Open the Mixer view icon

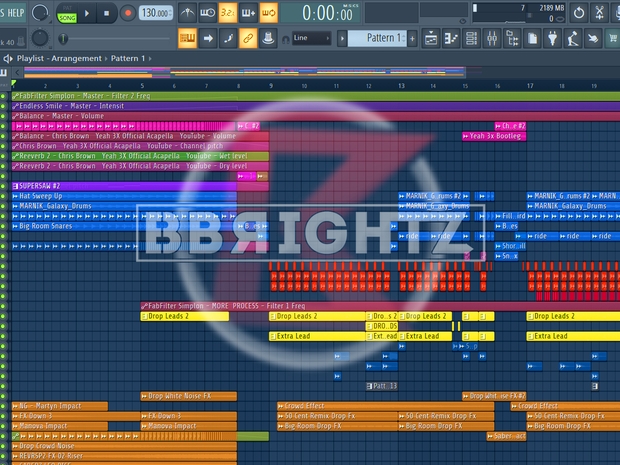pyautogui.click(x=492, y=38)
